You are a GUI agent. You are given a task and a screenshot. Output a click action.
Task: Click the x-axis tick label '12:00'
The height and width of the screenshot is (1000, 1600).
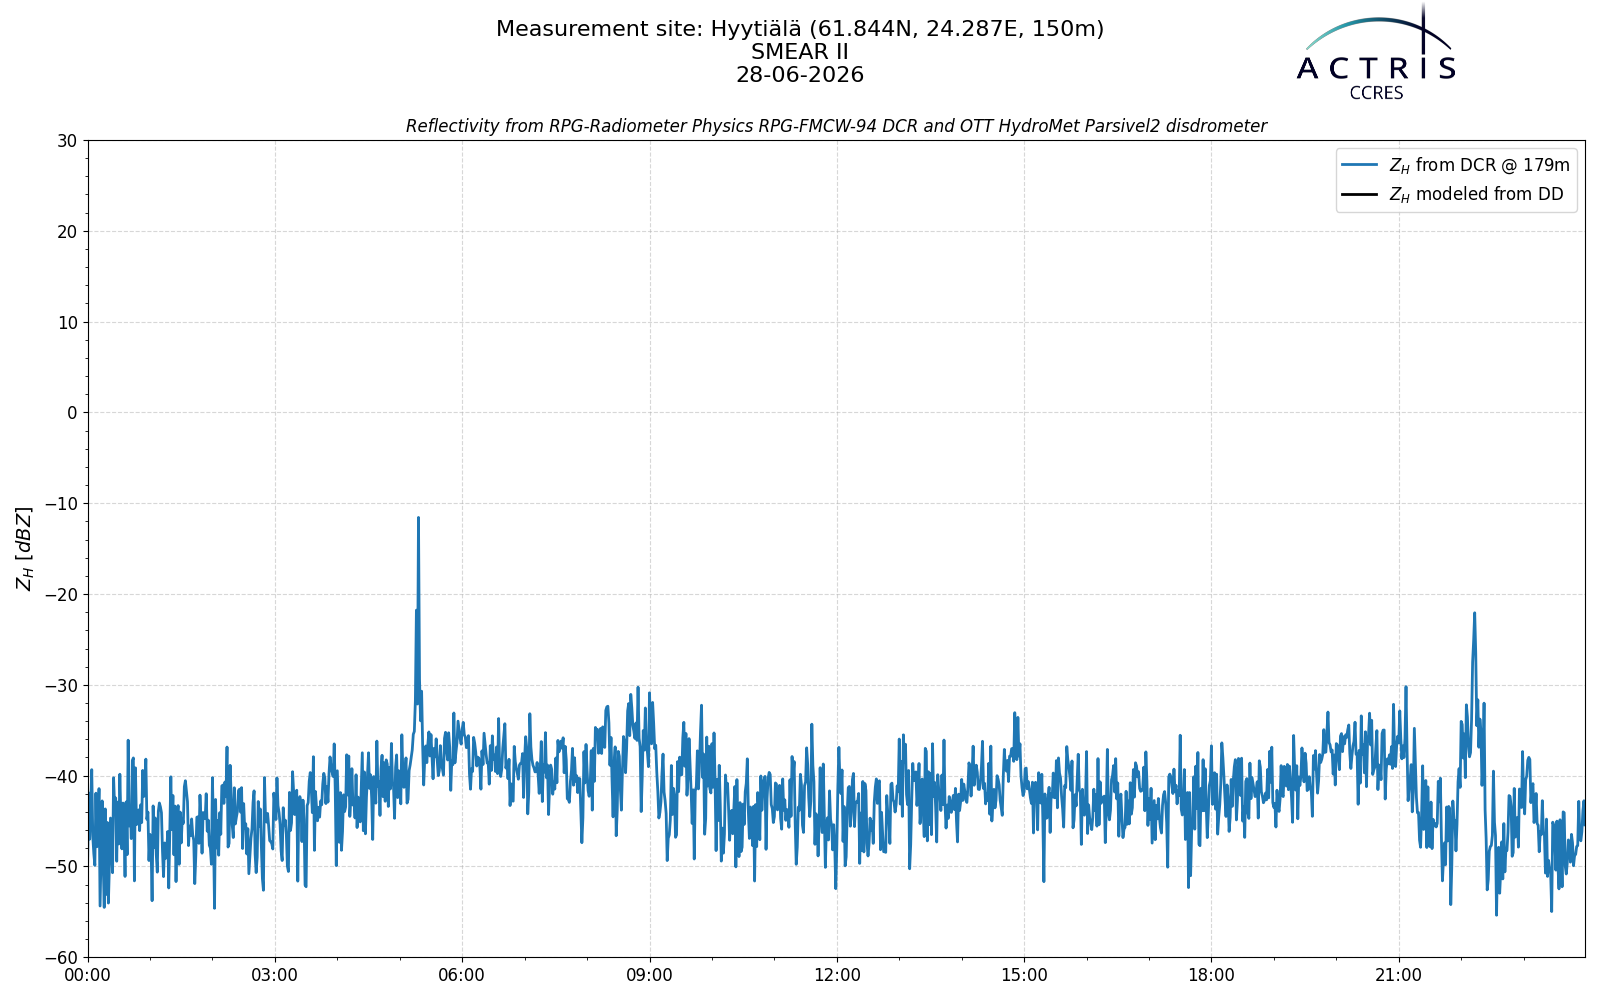(x=837, y=976)
